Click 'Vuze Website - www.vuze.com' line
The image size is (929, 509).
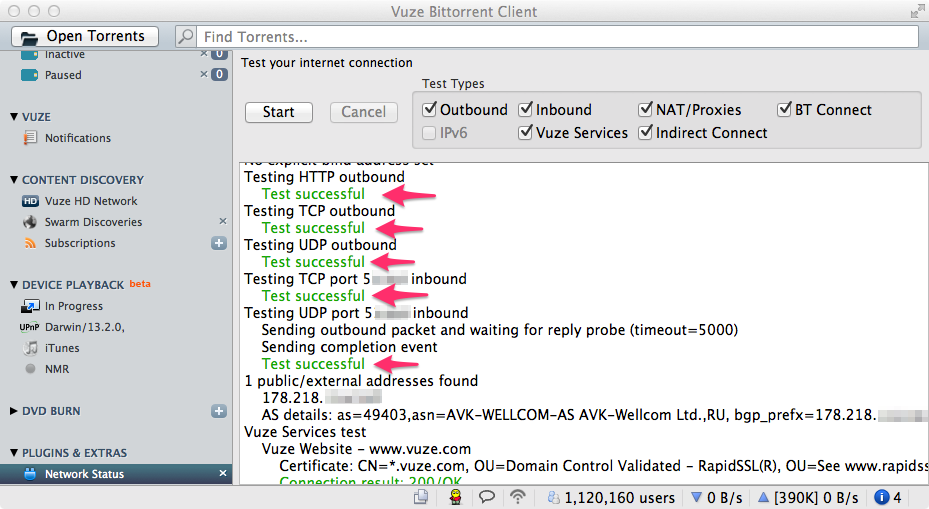[x=366, y=449]
